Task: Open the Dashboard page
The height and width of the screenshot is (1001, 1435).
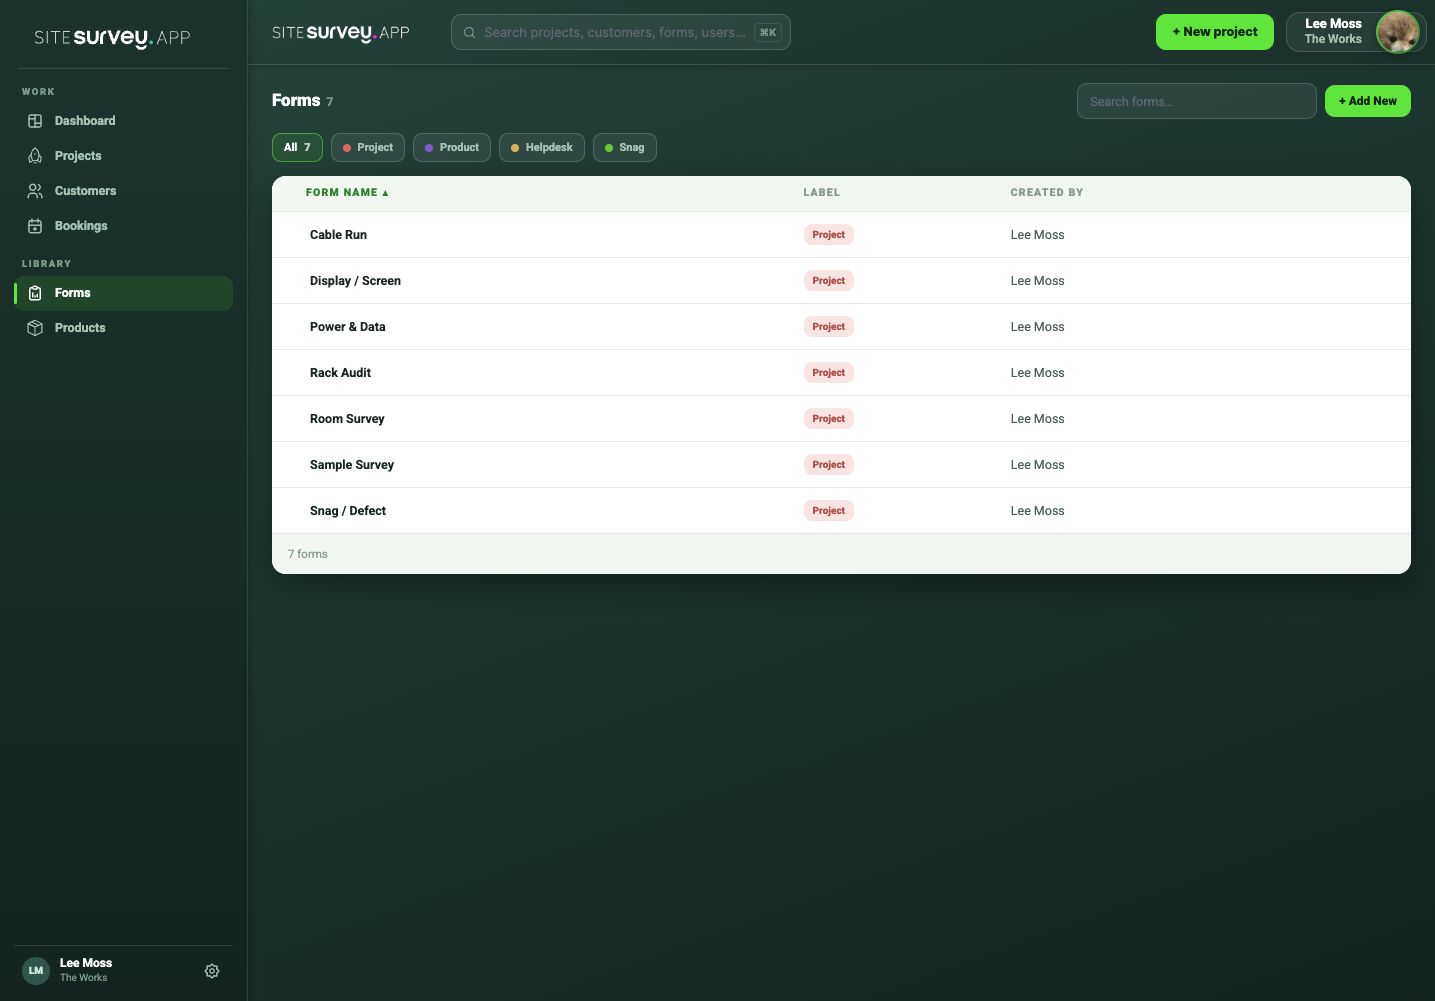Action: 123,121
